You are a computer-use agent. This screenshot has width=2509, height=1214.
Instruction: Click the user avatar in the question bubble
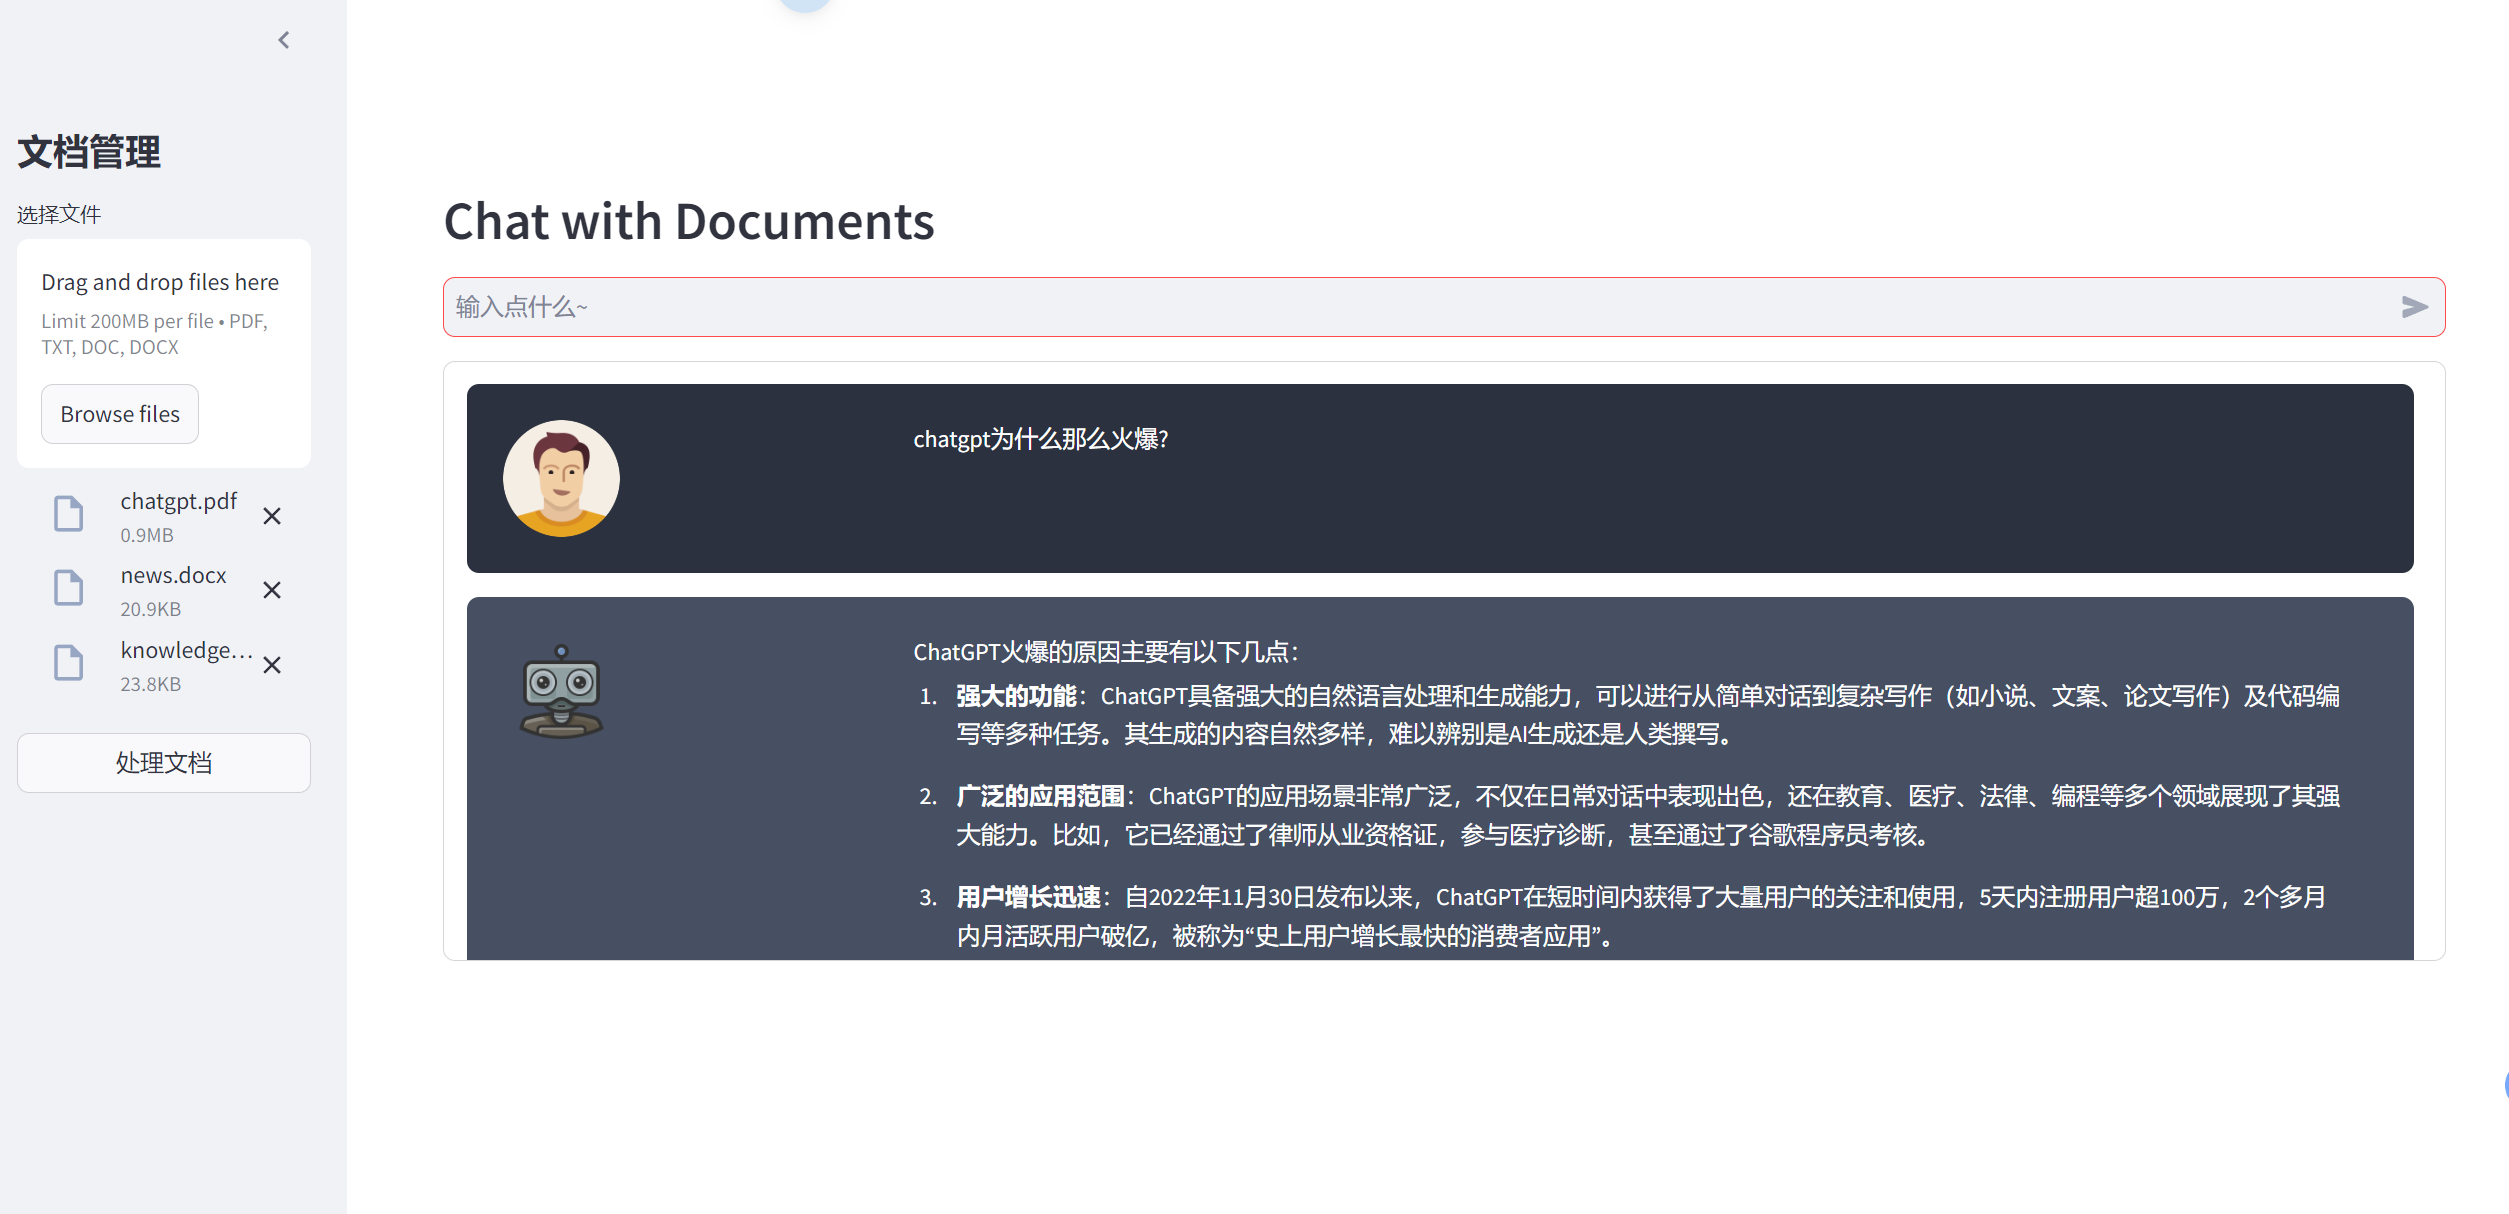pos(561,478)
